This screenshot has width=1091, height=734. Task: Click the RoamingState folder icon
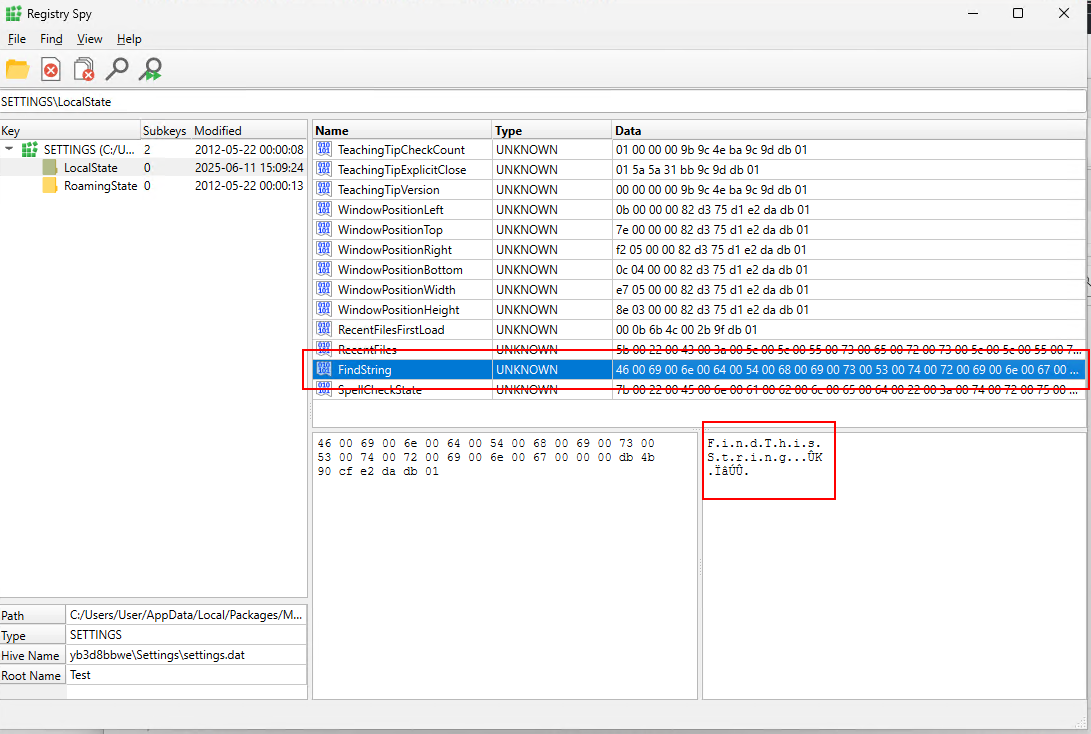click(49, 186)
